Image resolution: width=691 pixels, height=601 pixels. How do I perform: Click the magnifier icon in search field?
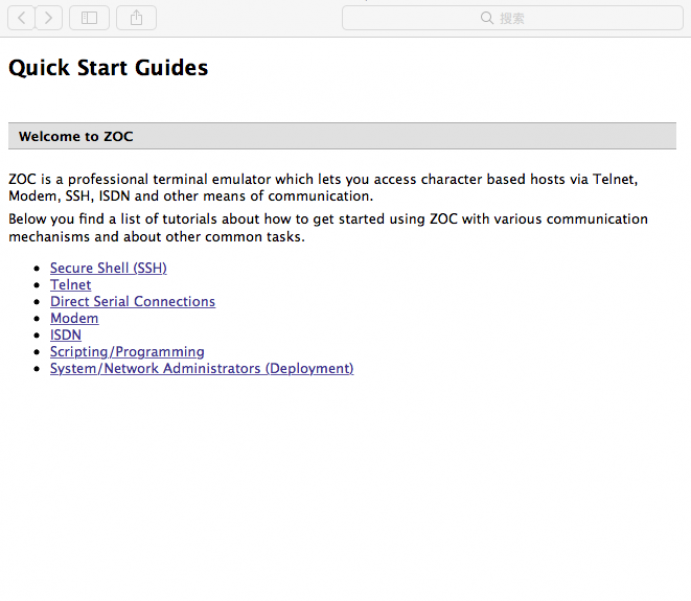point(487,18)
